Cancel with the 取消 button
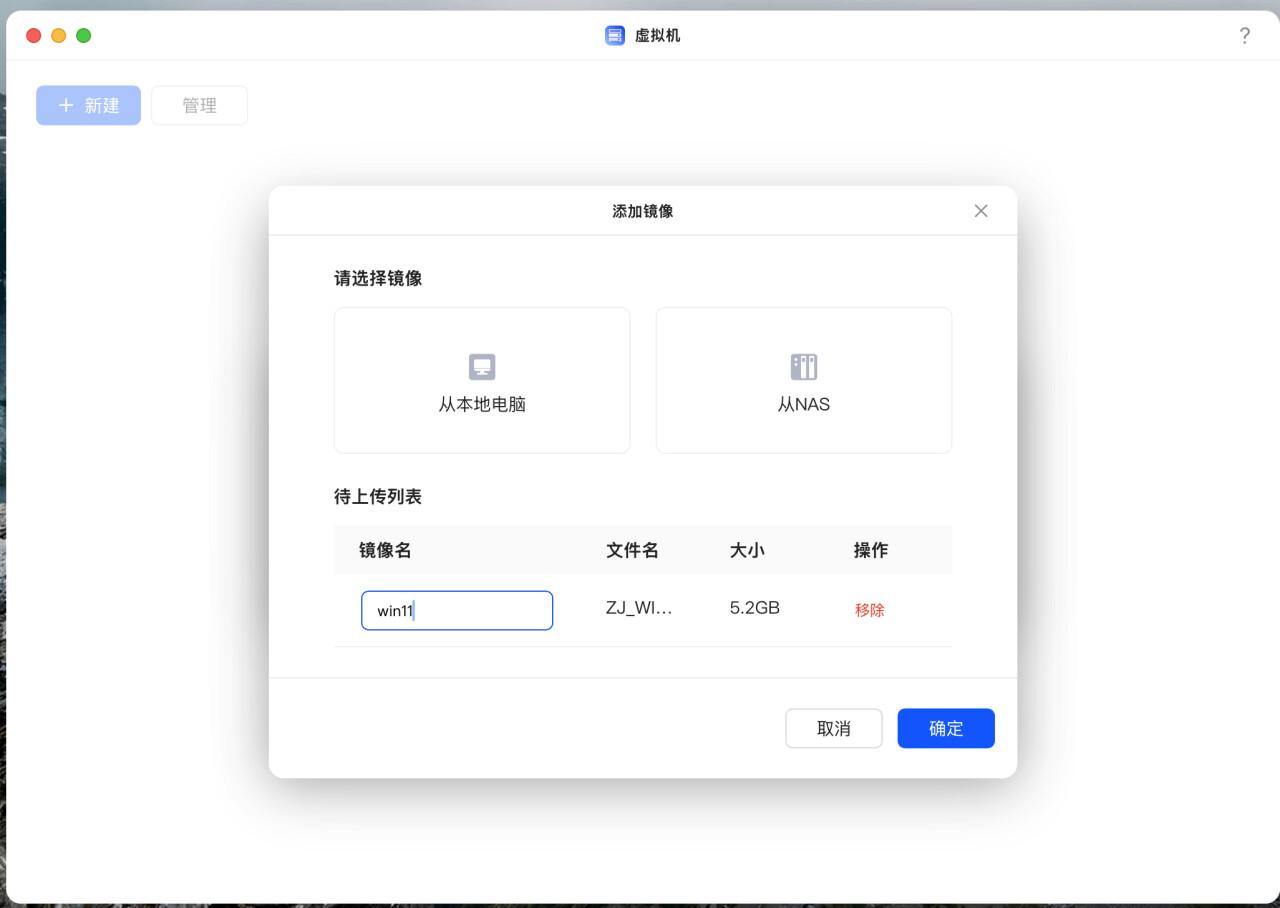This screenshot has width=1280, height=908. tap(834, 728)
